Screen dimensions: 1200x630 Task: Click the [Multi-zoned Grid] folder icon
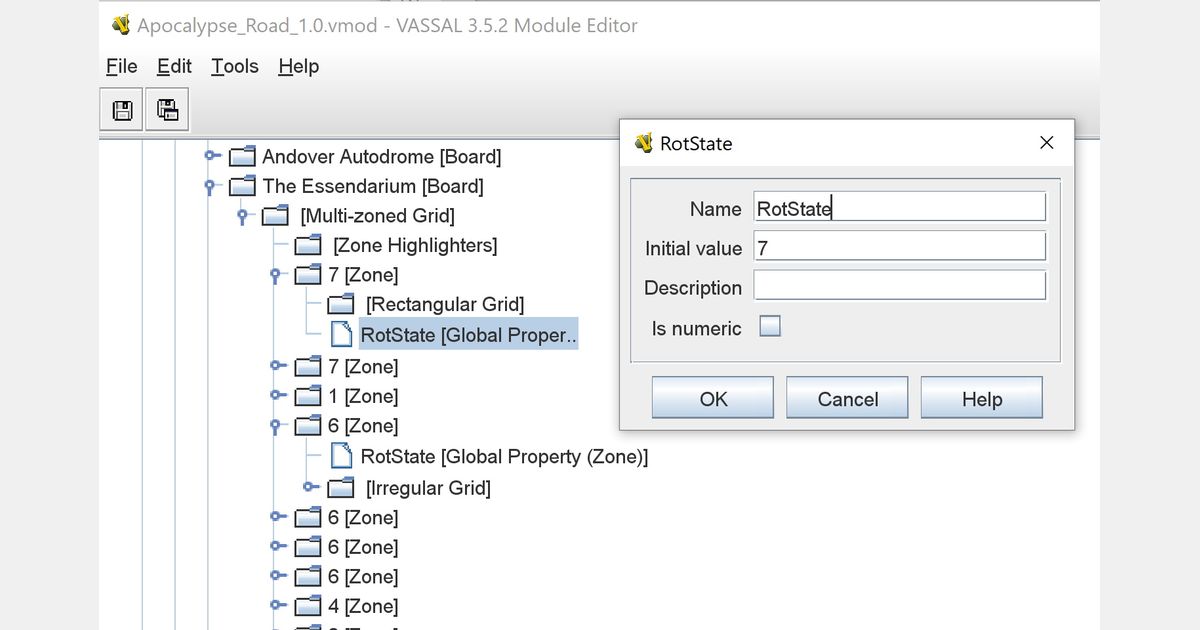273,215
